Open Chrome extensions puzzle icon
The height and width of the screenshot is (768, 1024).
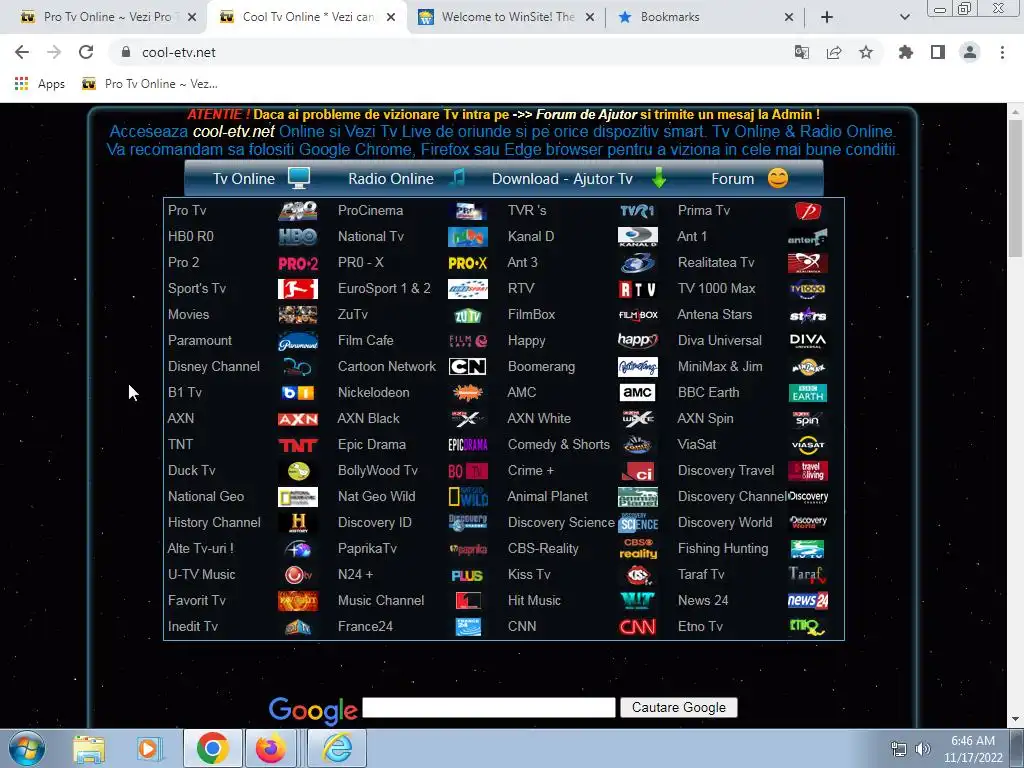906,52
